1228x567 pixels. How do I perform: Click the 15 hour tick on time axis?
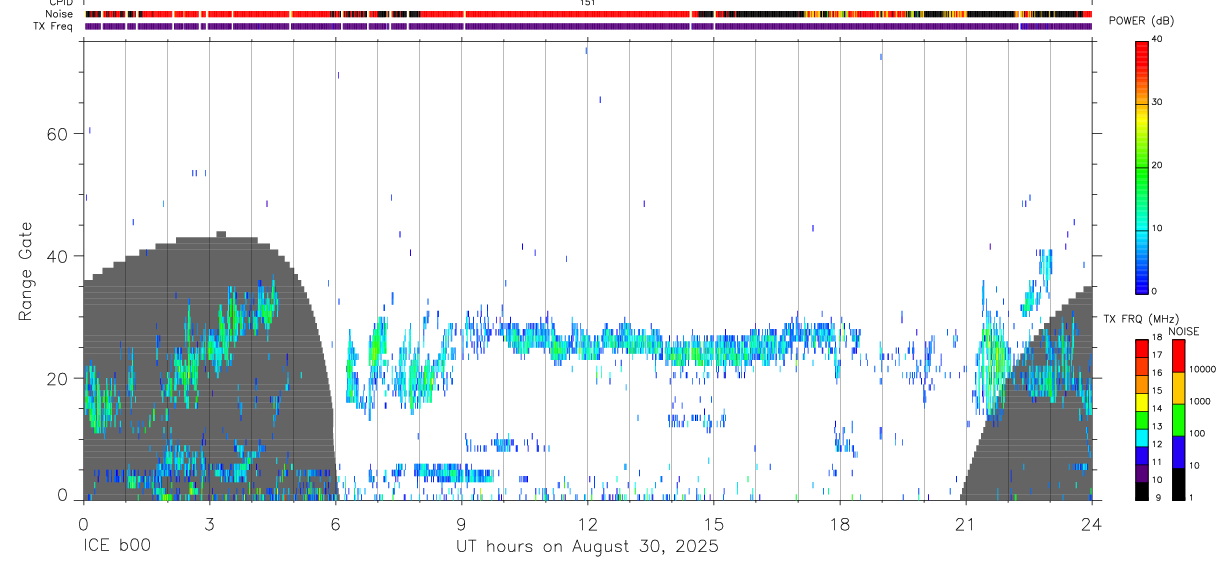pyautogui.click(x=713, y=522)
